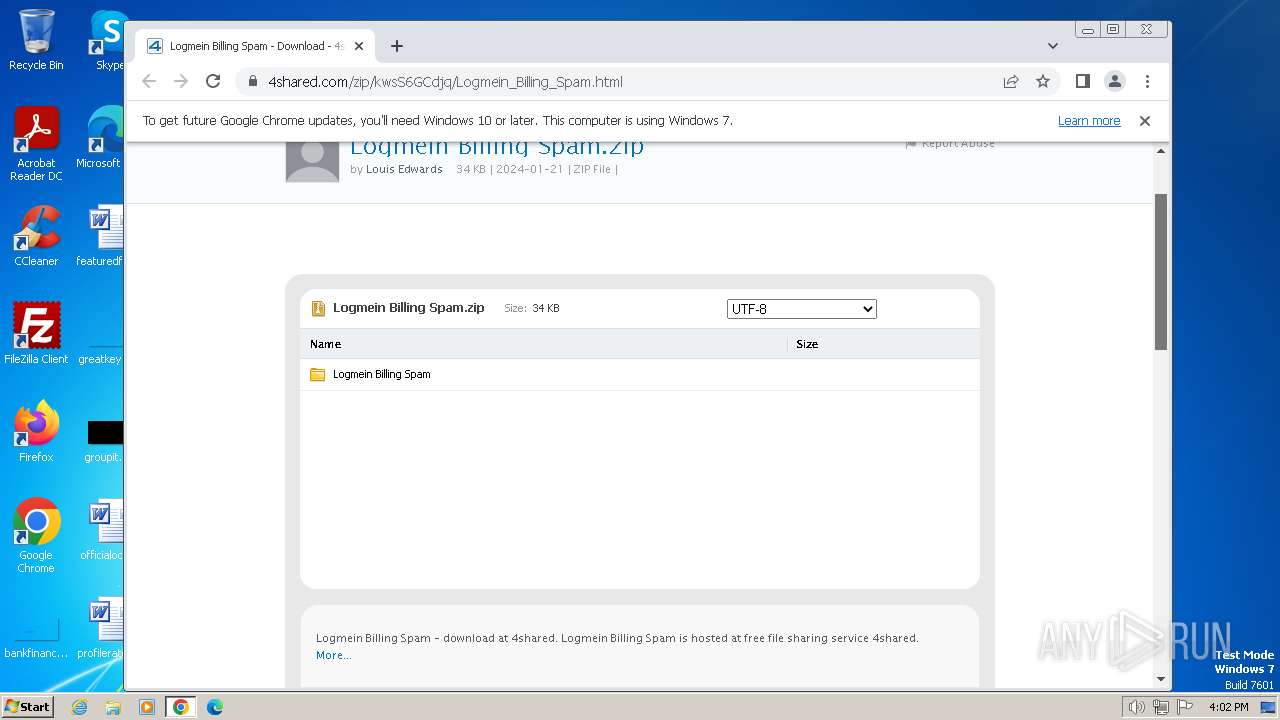Reload the 4shared page
Image resolution: width=1280 pixels, height=720 pixels.
pyautogui.click(x=213, y=82)
